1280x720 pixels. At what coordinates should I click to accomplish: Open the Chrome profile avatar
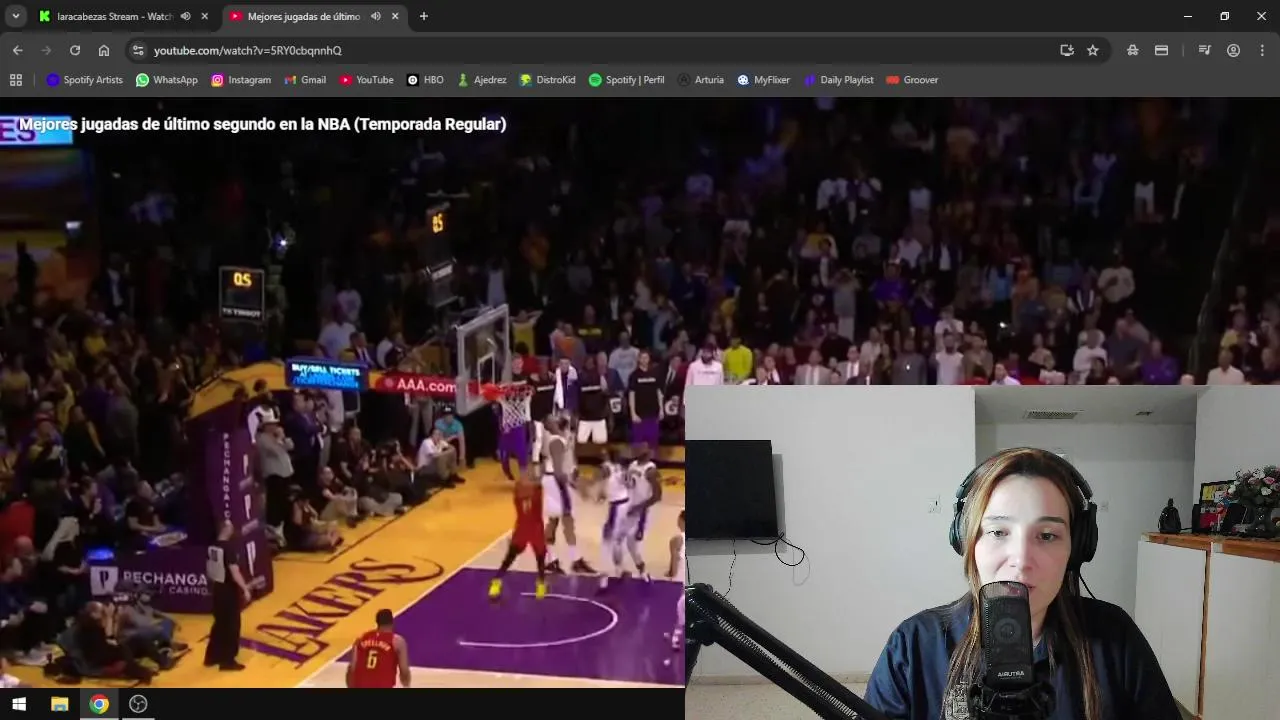pyautogui.click(x=1234, y=50)
